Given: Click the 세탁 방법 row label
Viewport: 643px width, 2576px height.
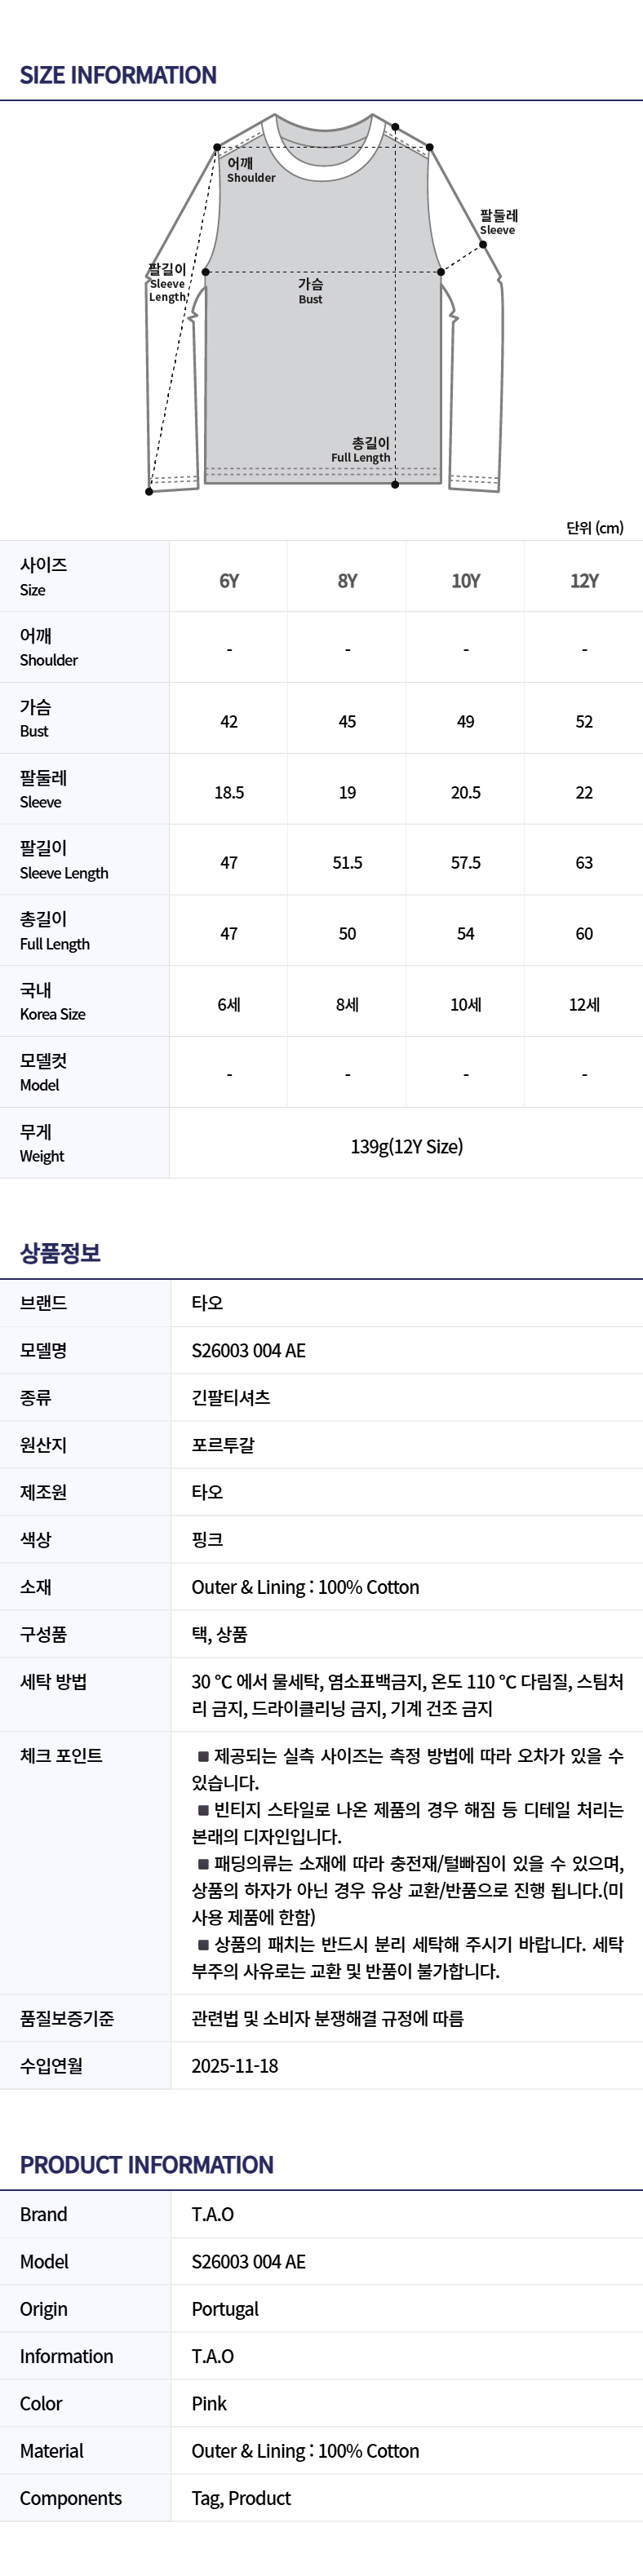Looking at the screenshot, I should click(53, 1682).
